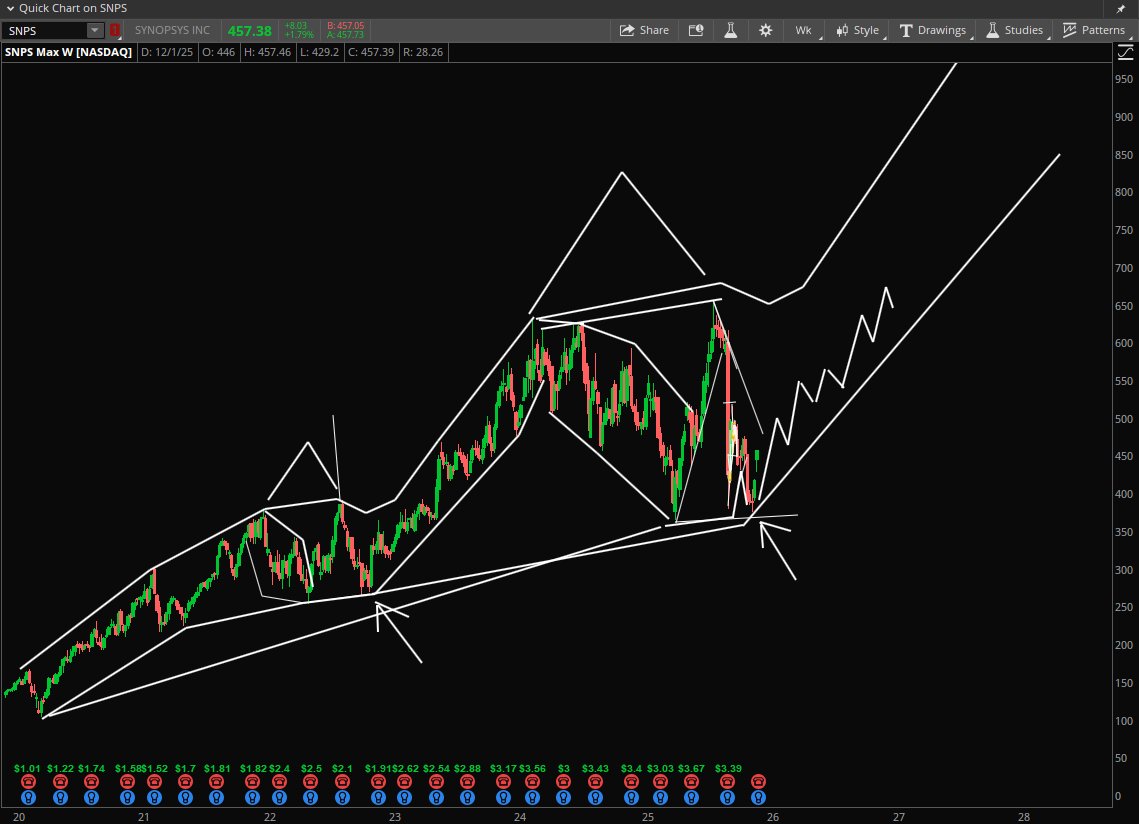The image size is (1139, 824).
Task: Click the Share button
Action: tap(644, 31)
